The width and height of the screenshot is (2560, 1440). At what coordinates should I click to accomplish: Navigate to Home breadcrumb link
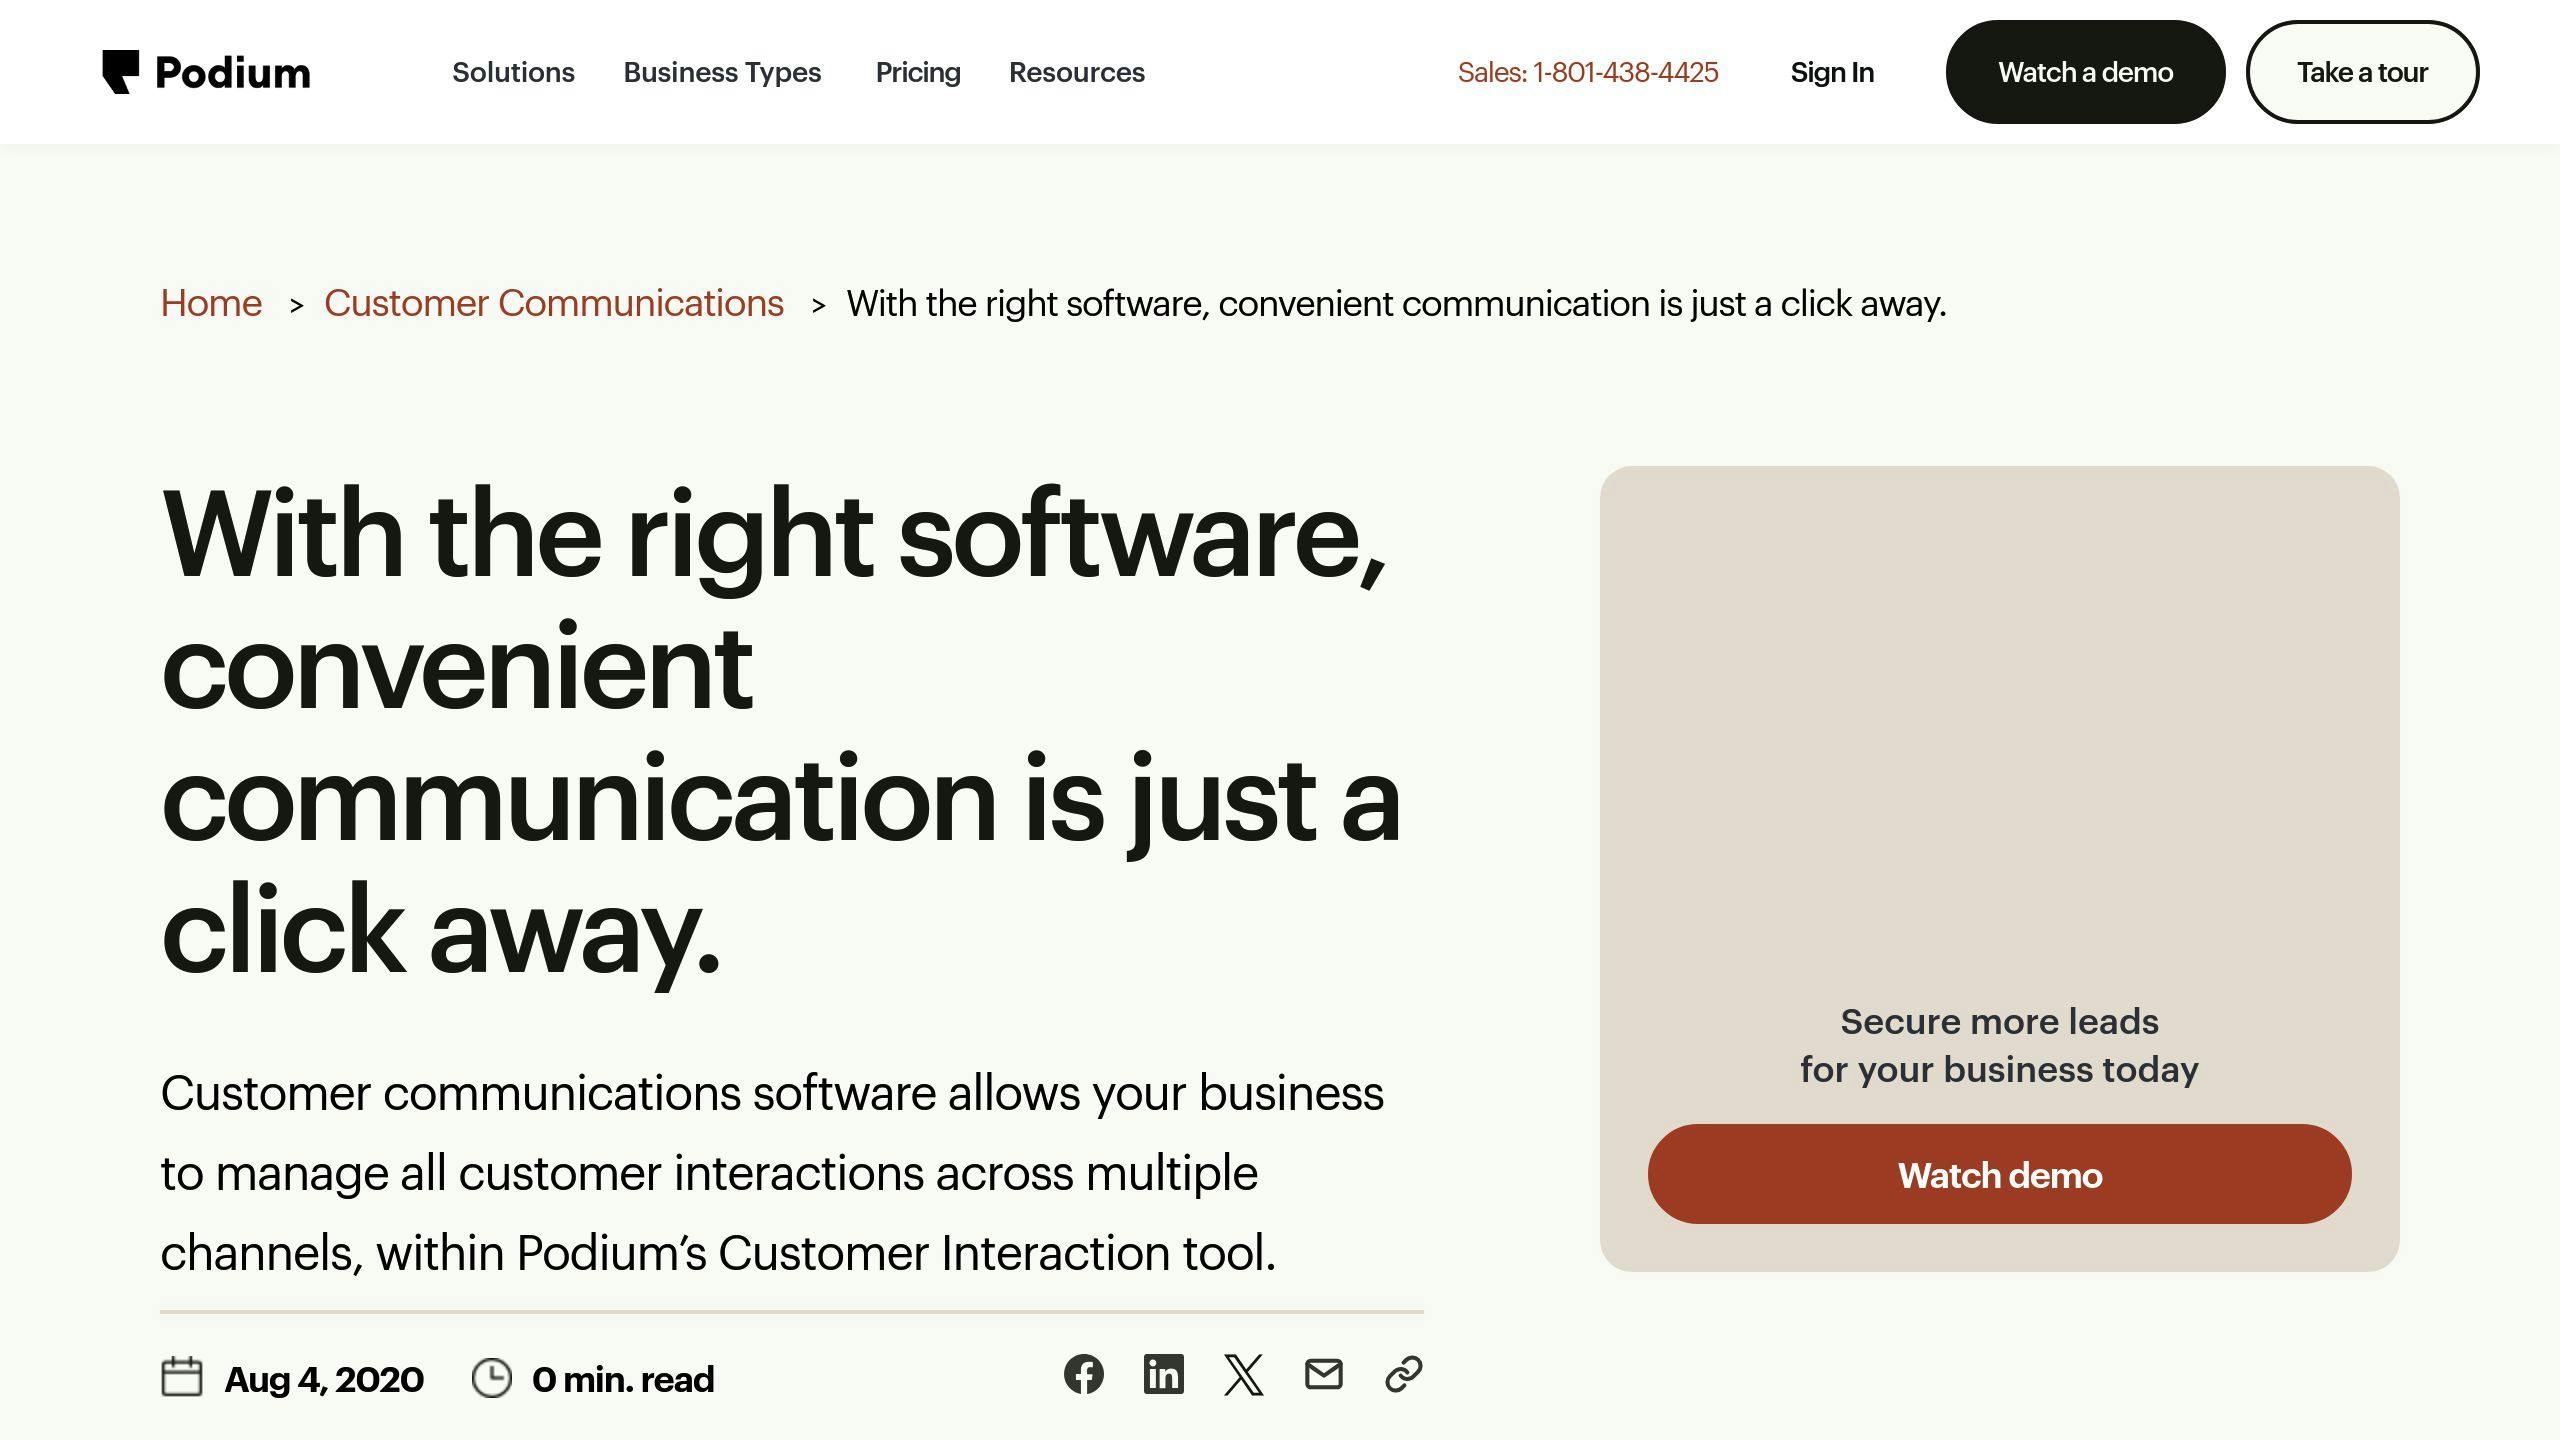(x=211, y=302)
